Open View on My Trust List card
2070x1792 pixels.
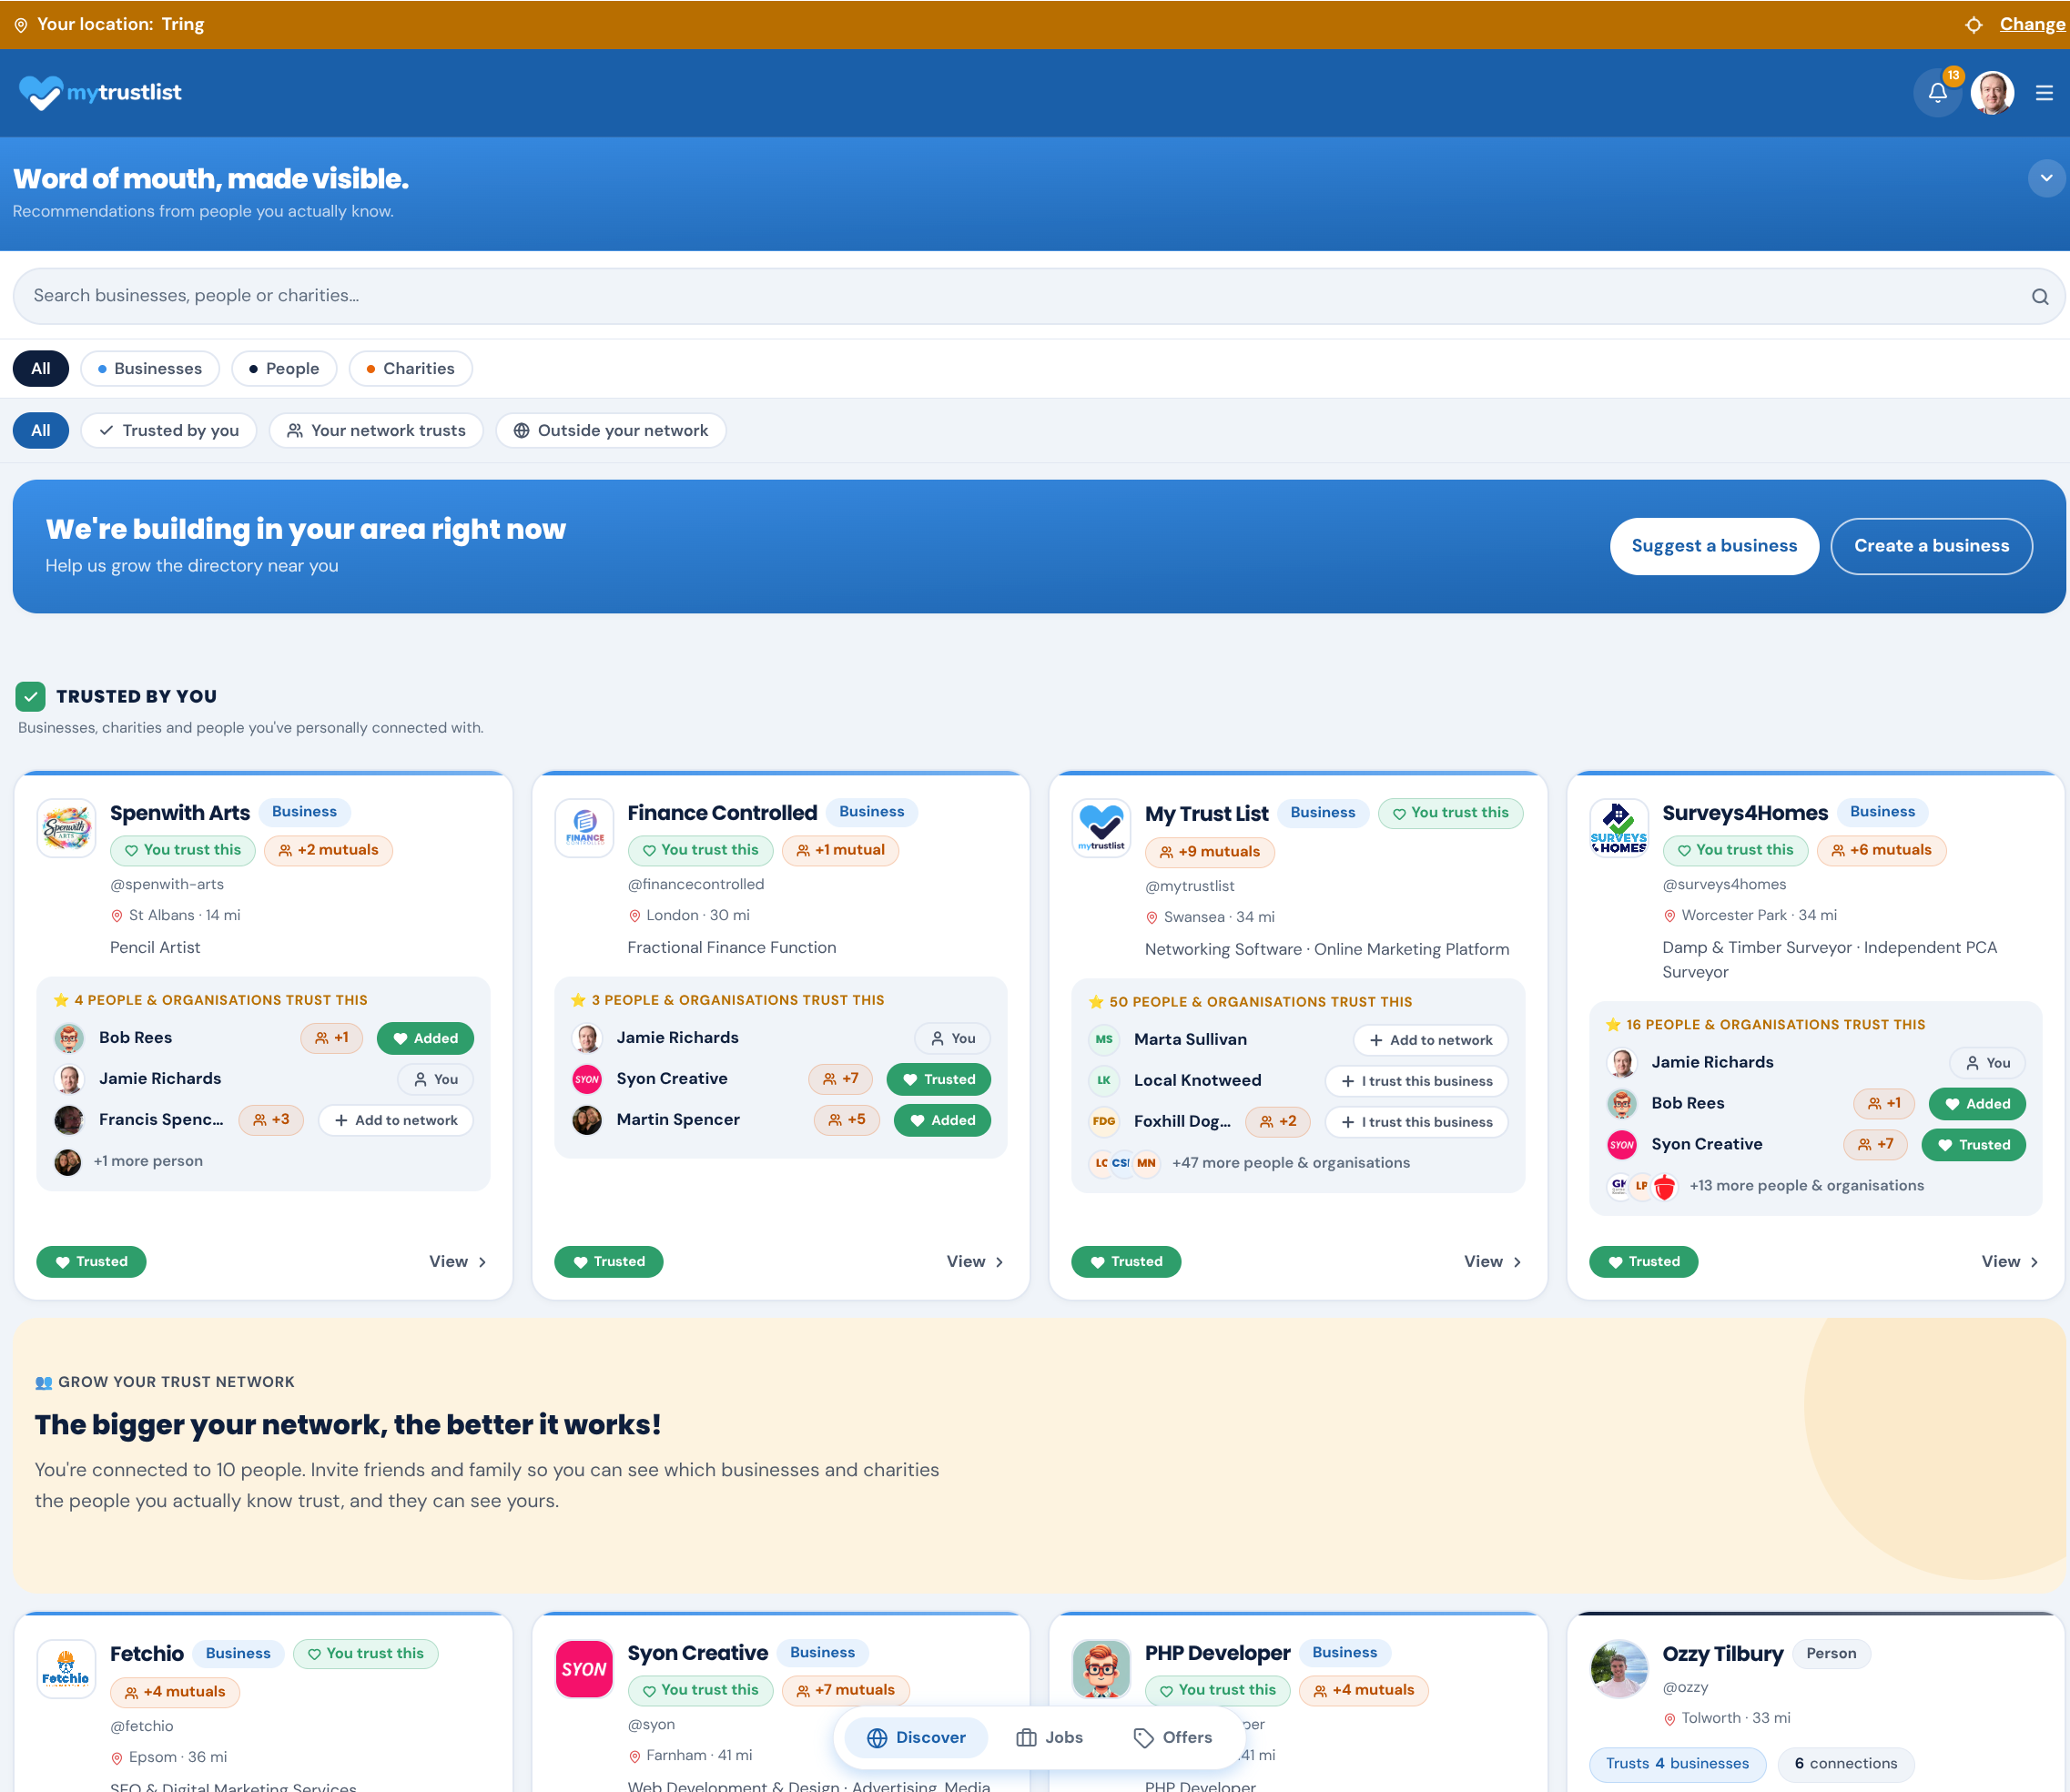coord(1493,1262)
